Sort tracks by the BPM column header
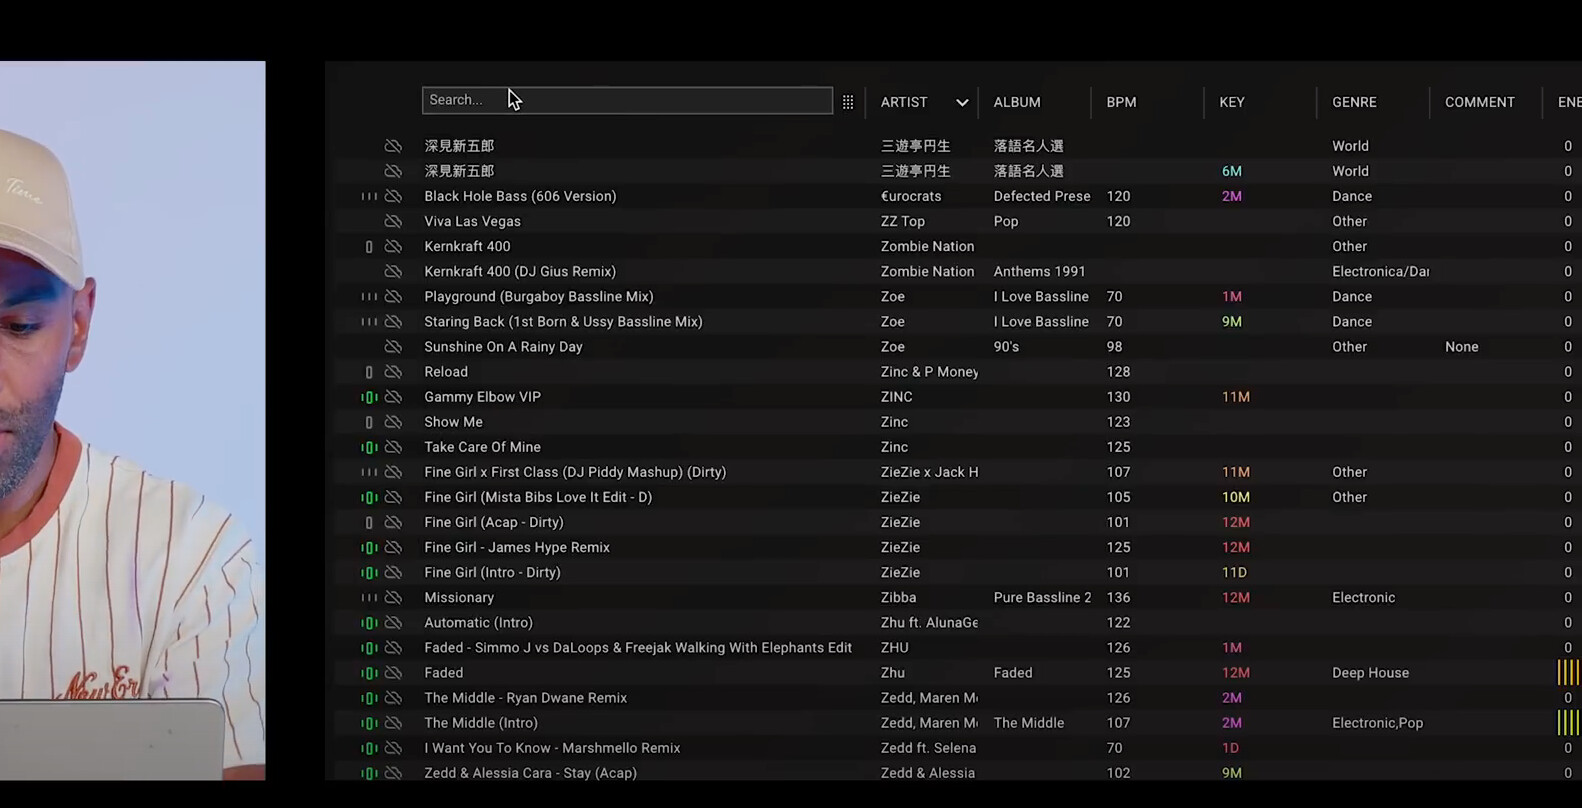The image size is (1582, 808). 1121,102
